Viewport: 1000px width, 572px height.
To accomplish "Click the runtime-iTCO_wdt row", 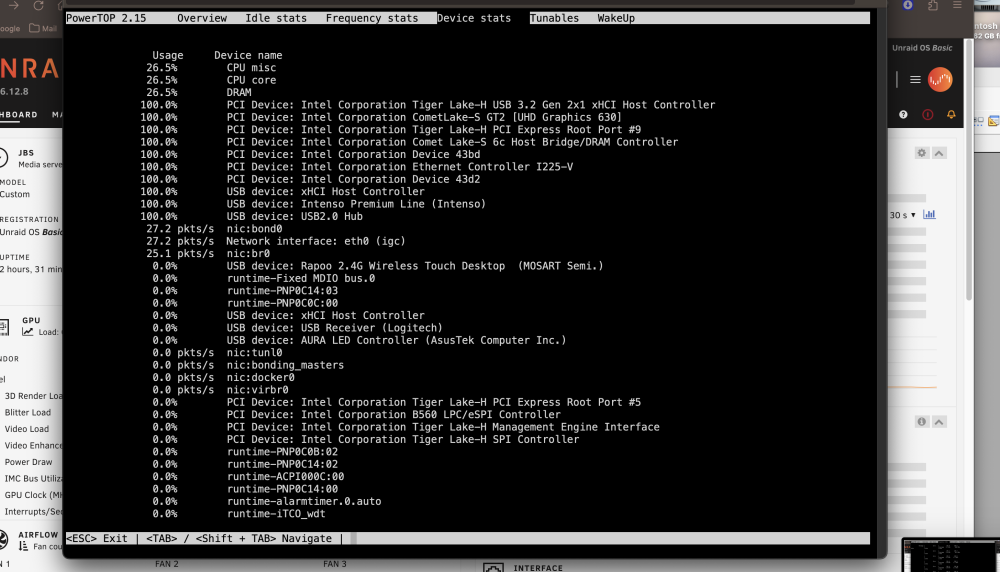I will coord(239,514).
